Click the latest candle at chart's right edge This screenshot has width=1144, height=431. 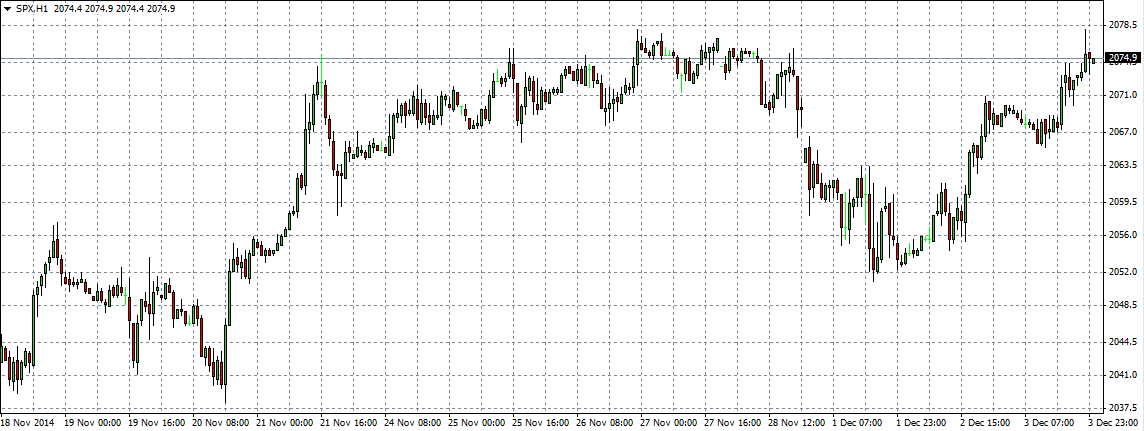pyautogui.click(x=1094, y=61)
